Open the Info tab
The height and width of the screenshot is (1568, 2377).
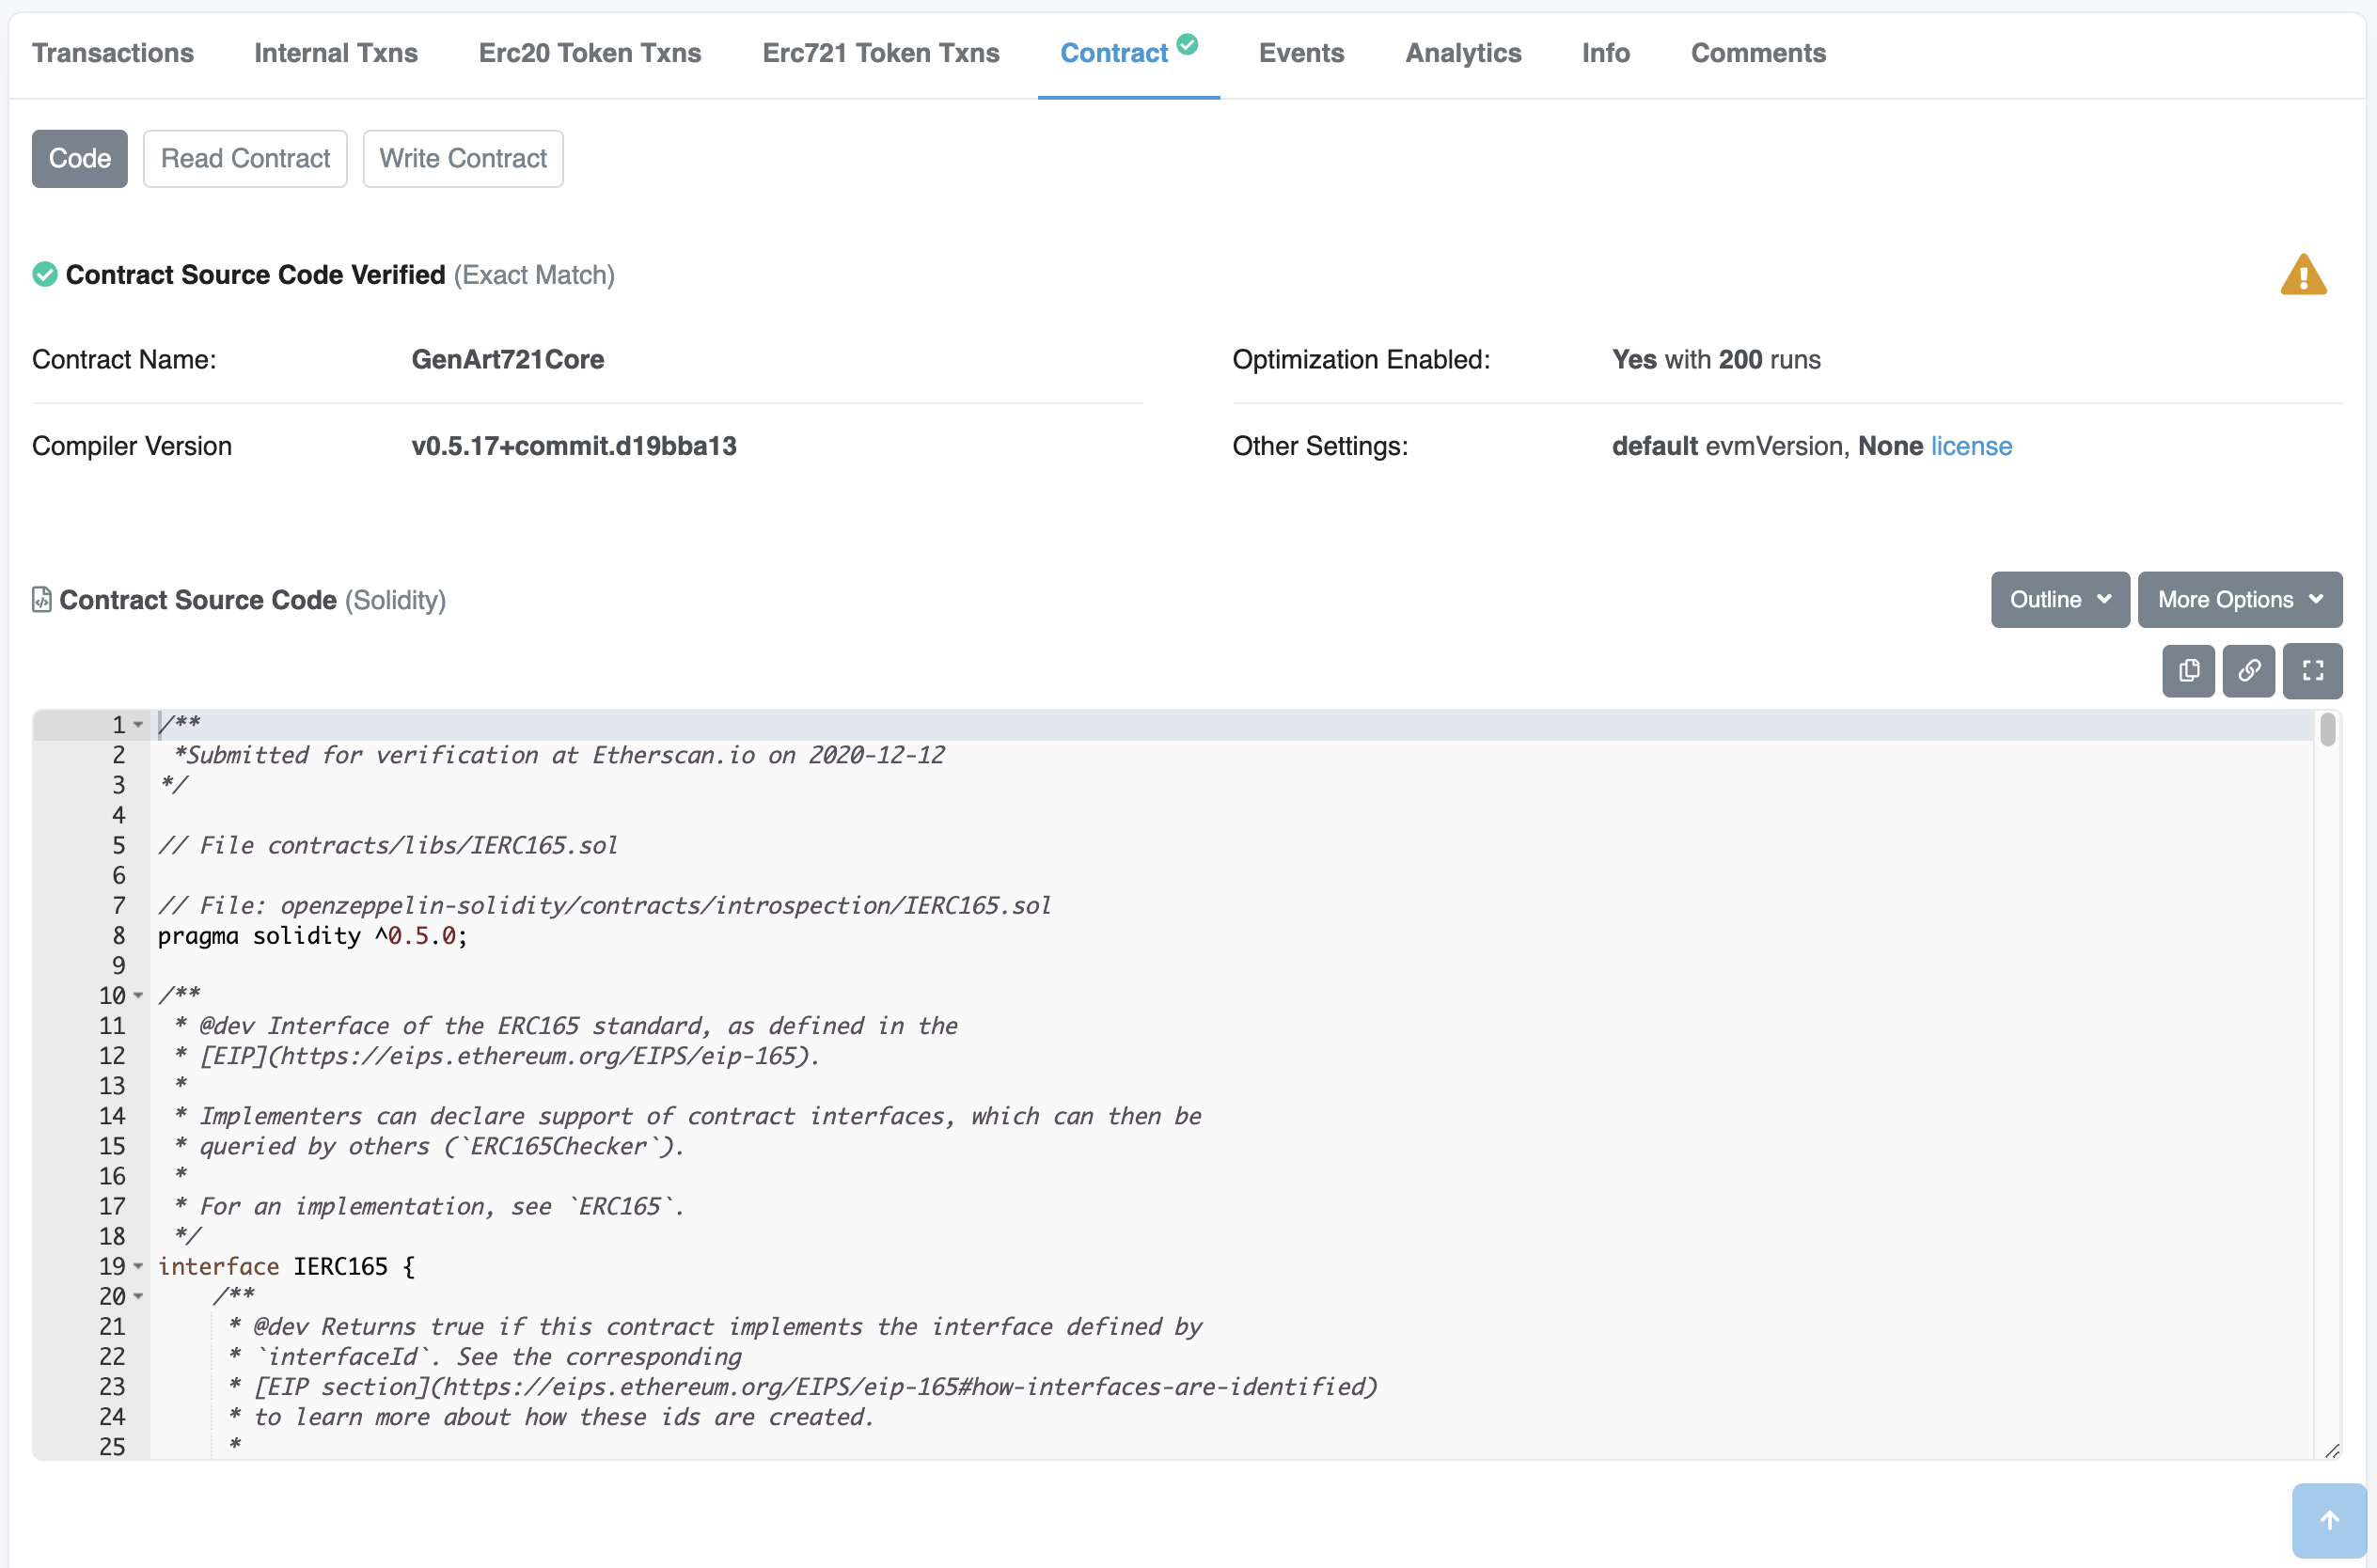point(1606,53)
